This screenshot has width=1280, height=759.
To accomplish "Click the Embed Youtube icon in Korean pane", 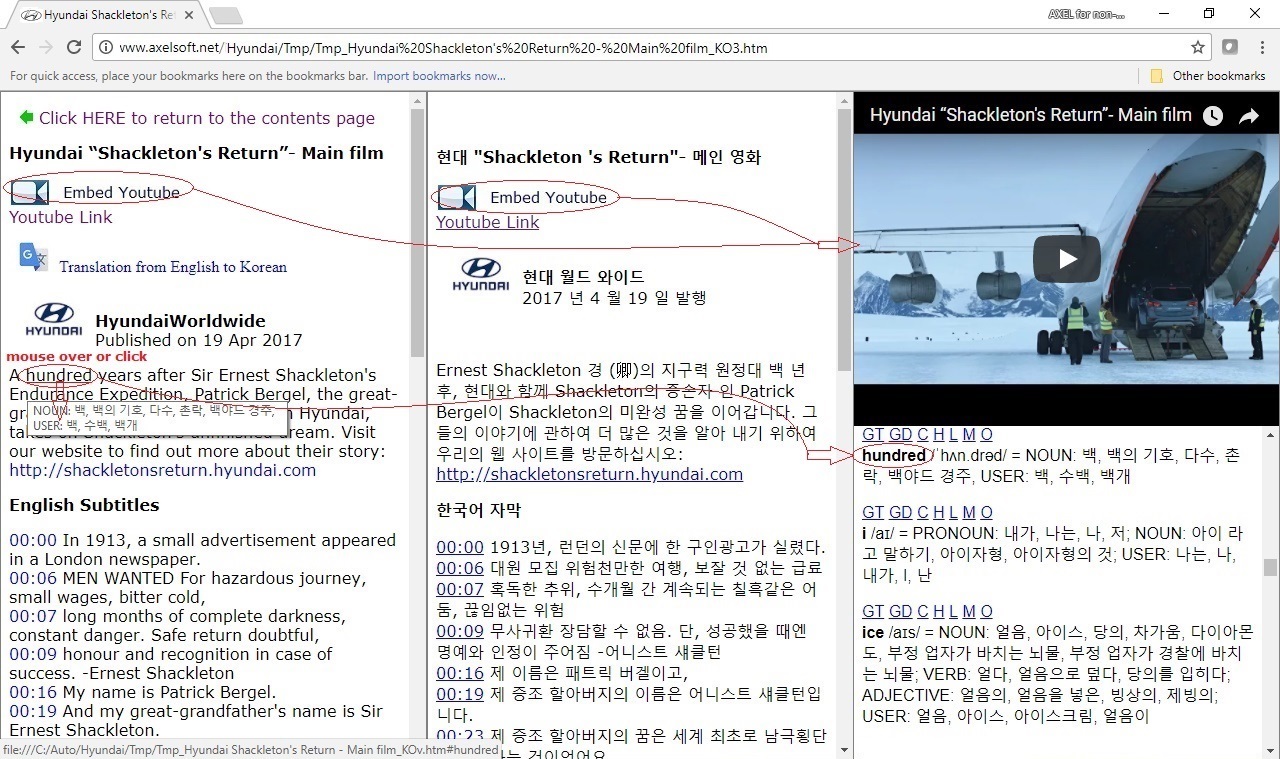I will (457, 197).
